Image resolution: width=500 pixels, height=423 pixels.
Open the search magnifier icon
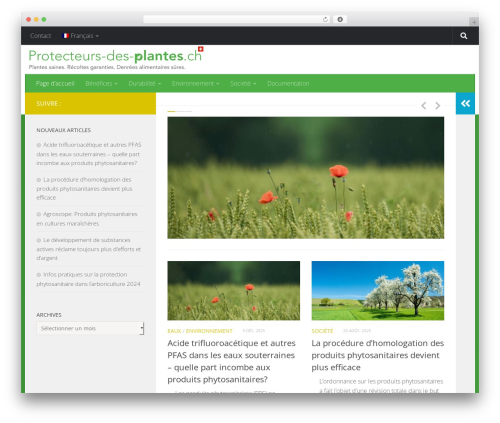point(463,36)
